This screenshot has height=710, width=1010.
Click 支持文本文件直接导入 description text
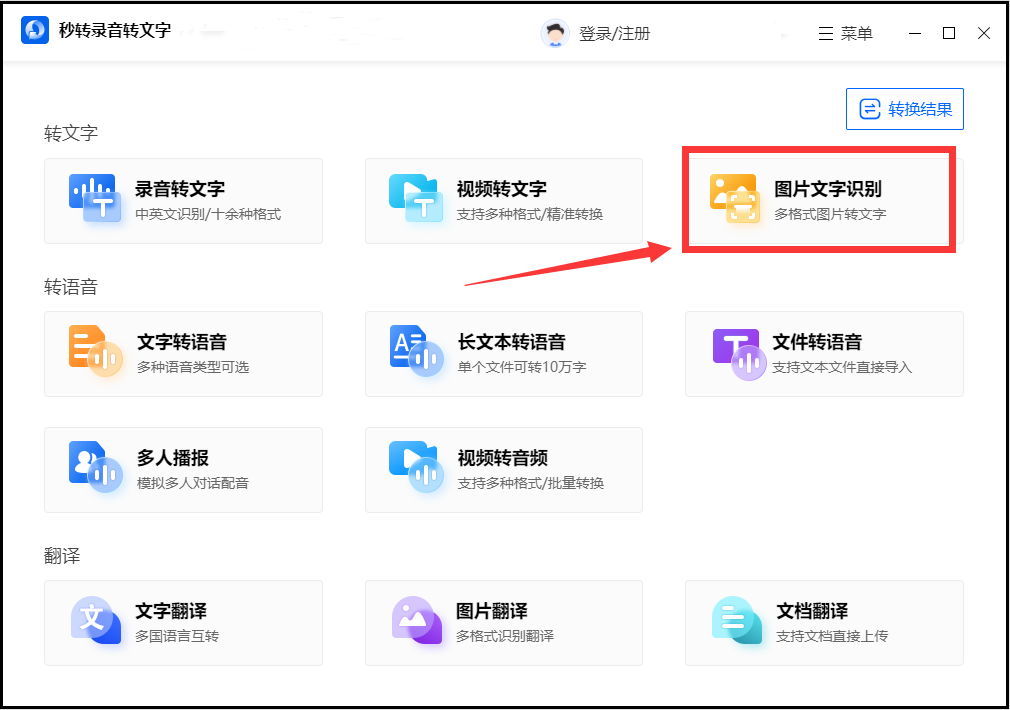842,367
